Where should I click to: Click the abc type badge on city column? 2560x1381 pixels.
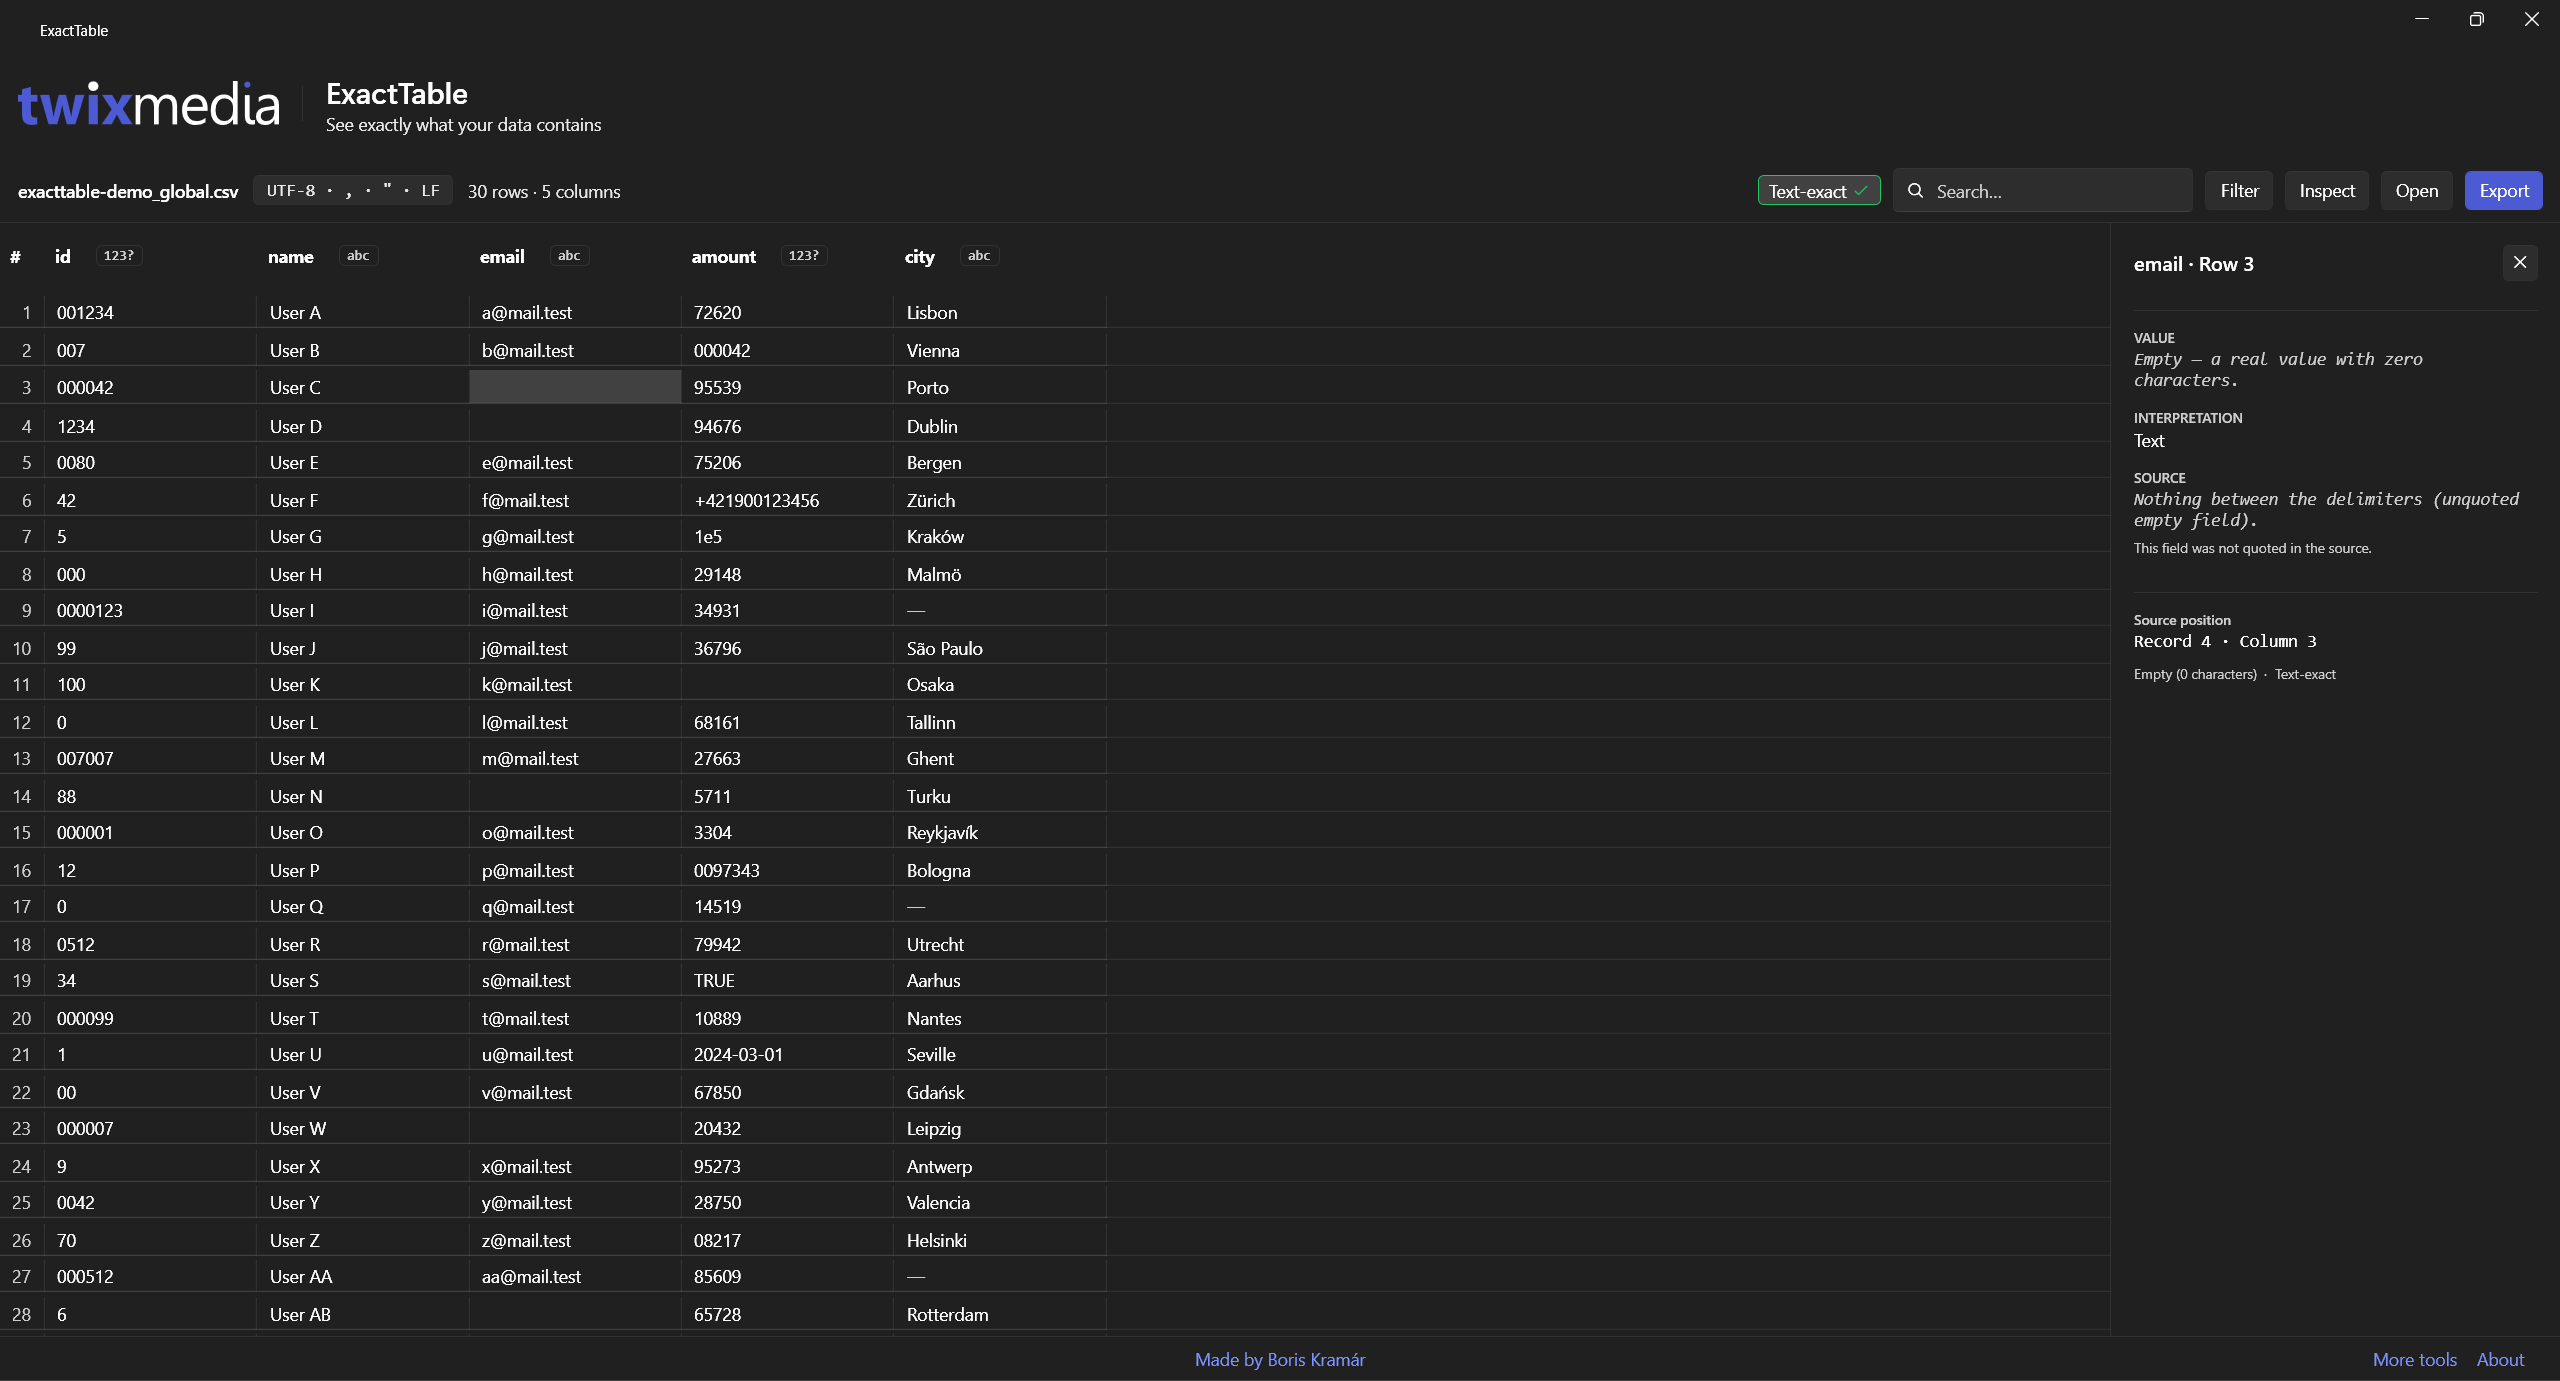pos(979,256)
